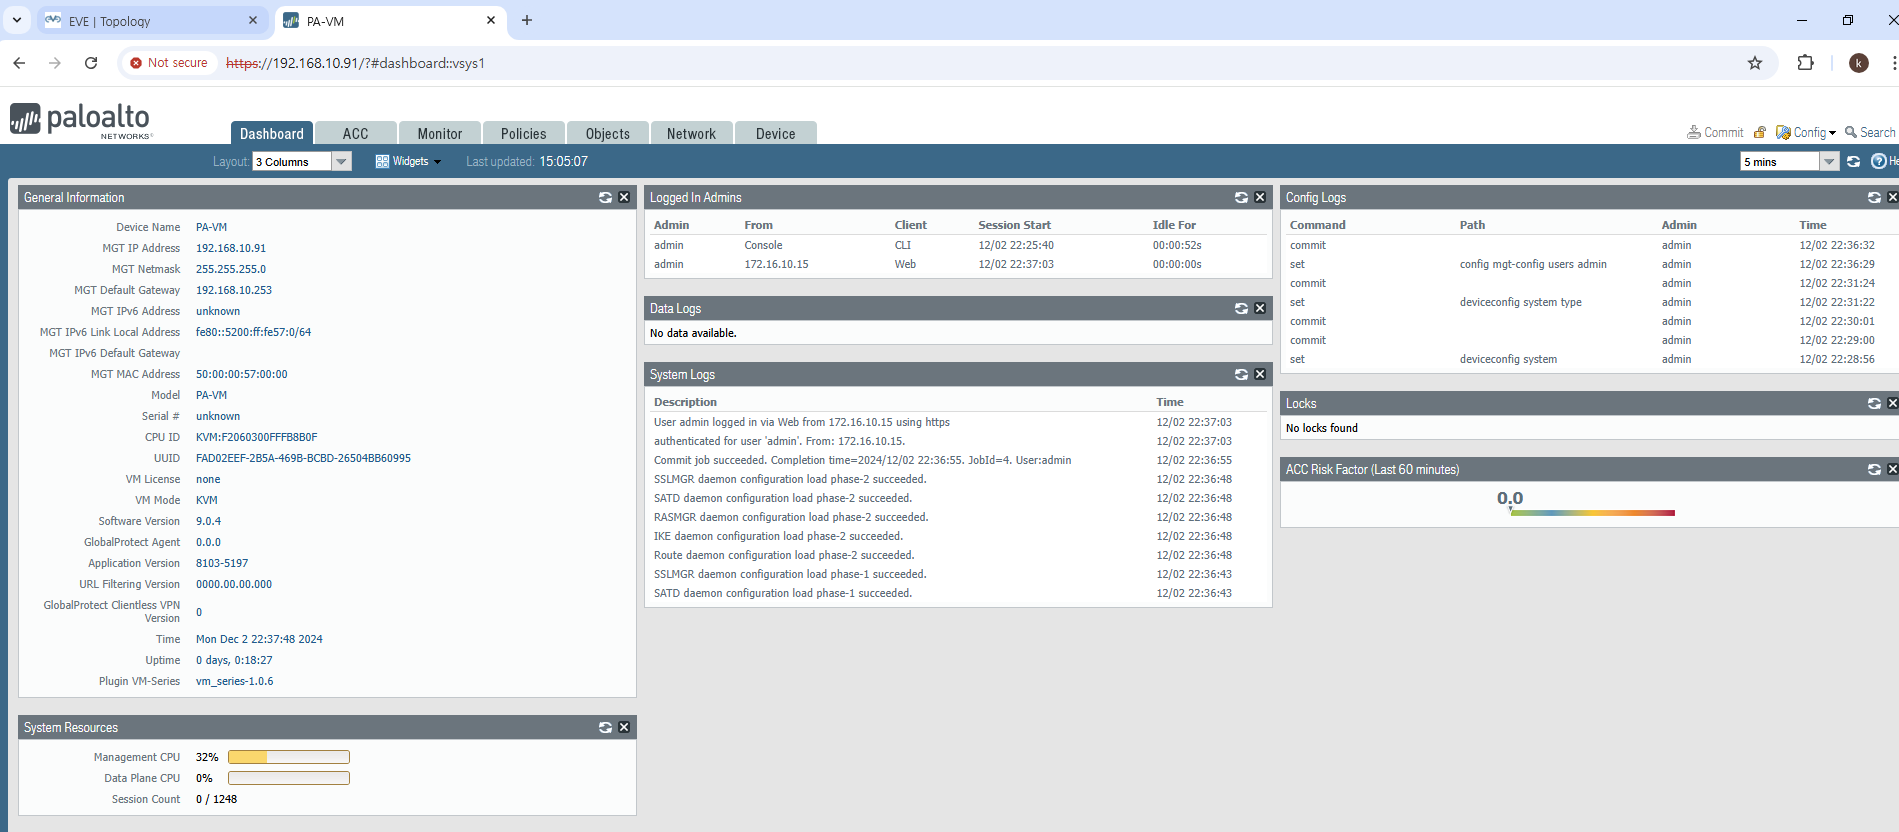Click the MGT Default Gateway value 192.168.10.253
This screenshot has height=832, width=1899.
[234, 290]
